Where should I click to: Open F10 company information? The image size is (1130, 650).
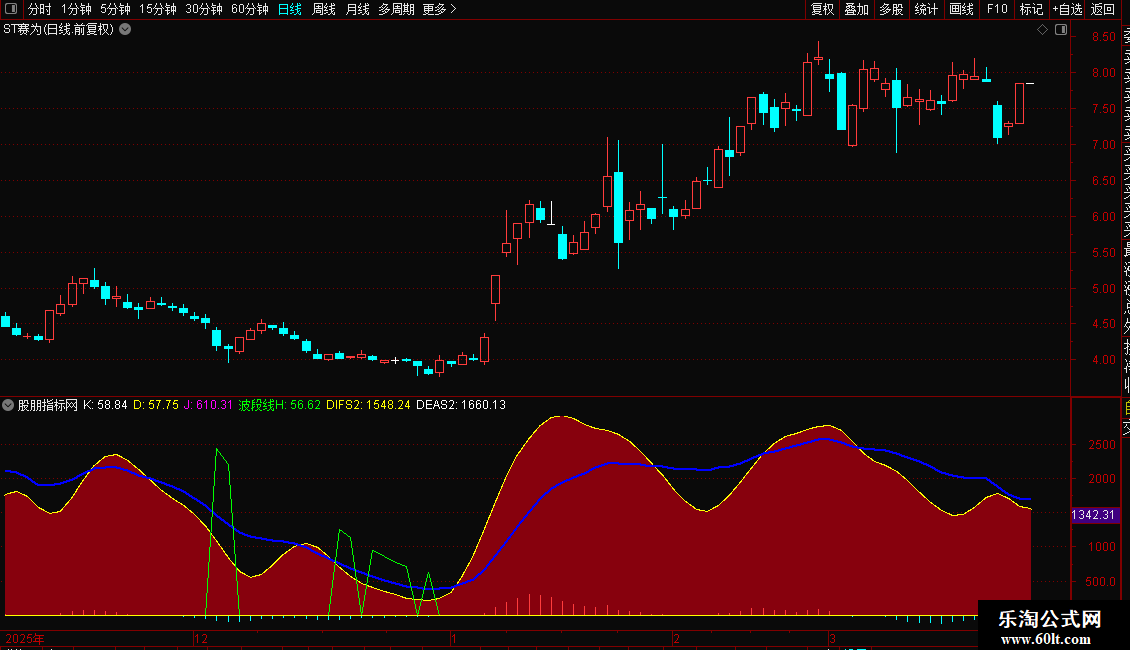[x=997, y=9]
